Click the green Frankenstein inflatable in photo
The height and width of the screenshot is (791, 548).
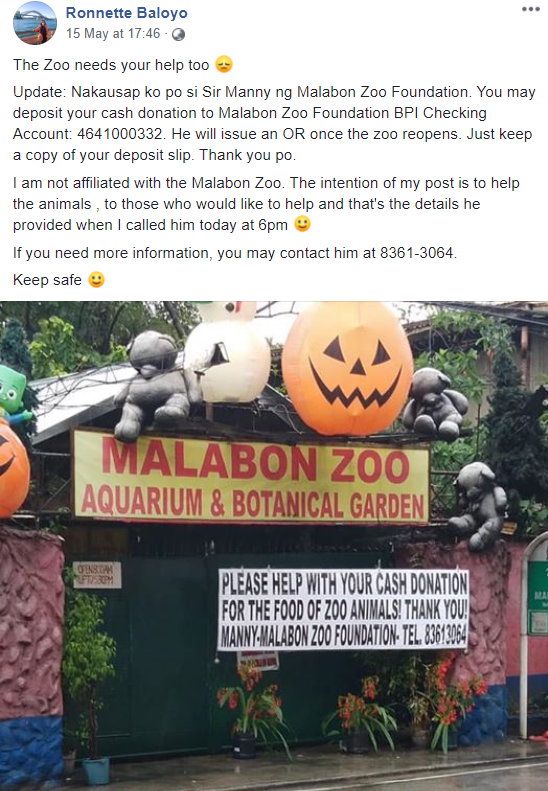tap(14, 393)
